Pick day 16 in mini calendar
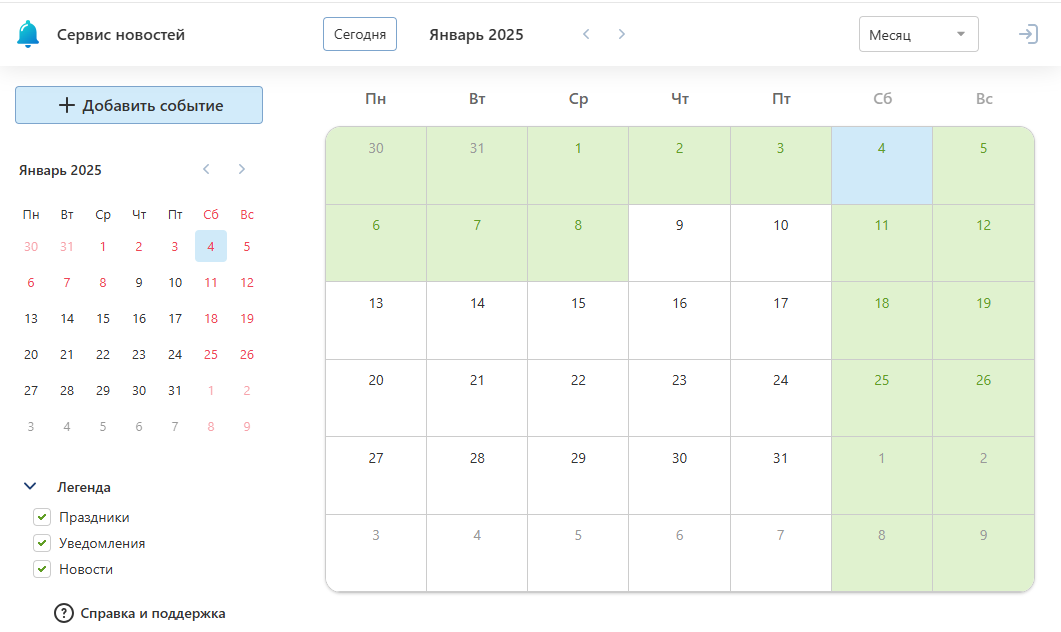This screenshot has width=1061, height=632. [139, 318]
